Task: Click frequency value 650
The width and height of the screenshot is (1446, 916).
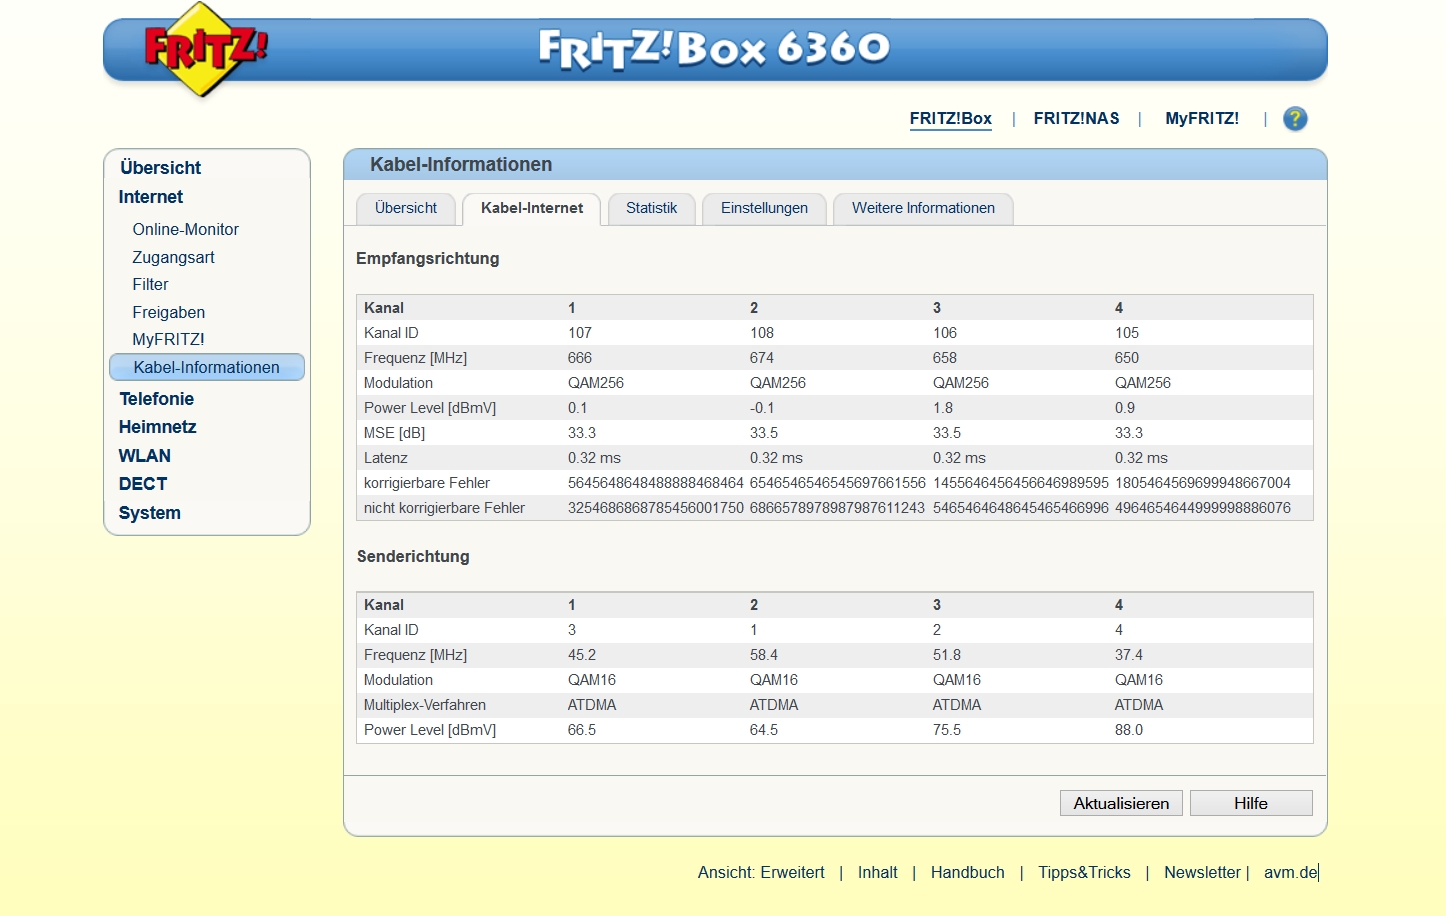Action: [1127, 358]
